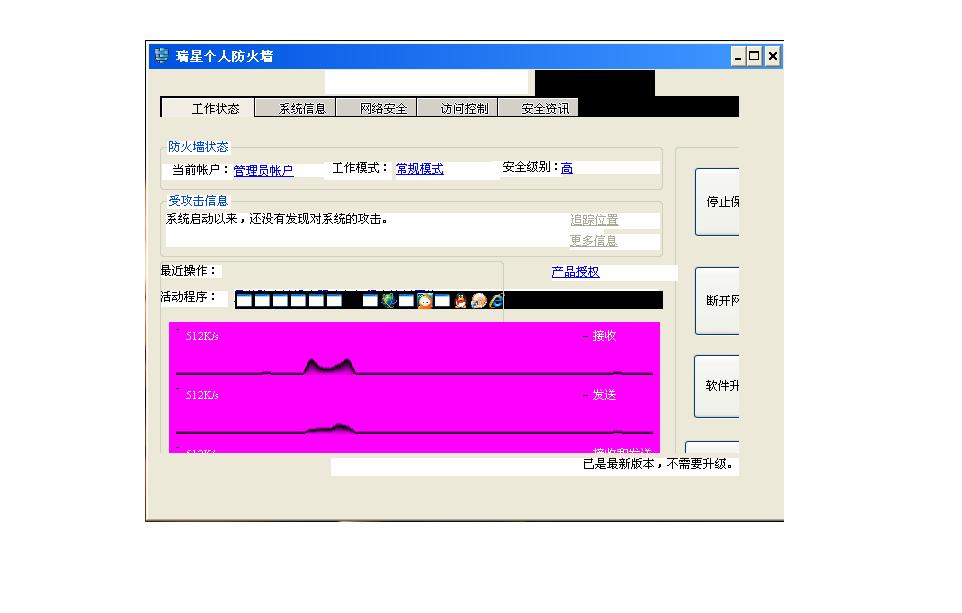The image size is (962, 613).
Task: Open the 网络安全 tab
Action: pyautogui.click(x=376, y=108)
